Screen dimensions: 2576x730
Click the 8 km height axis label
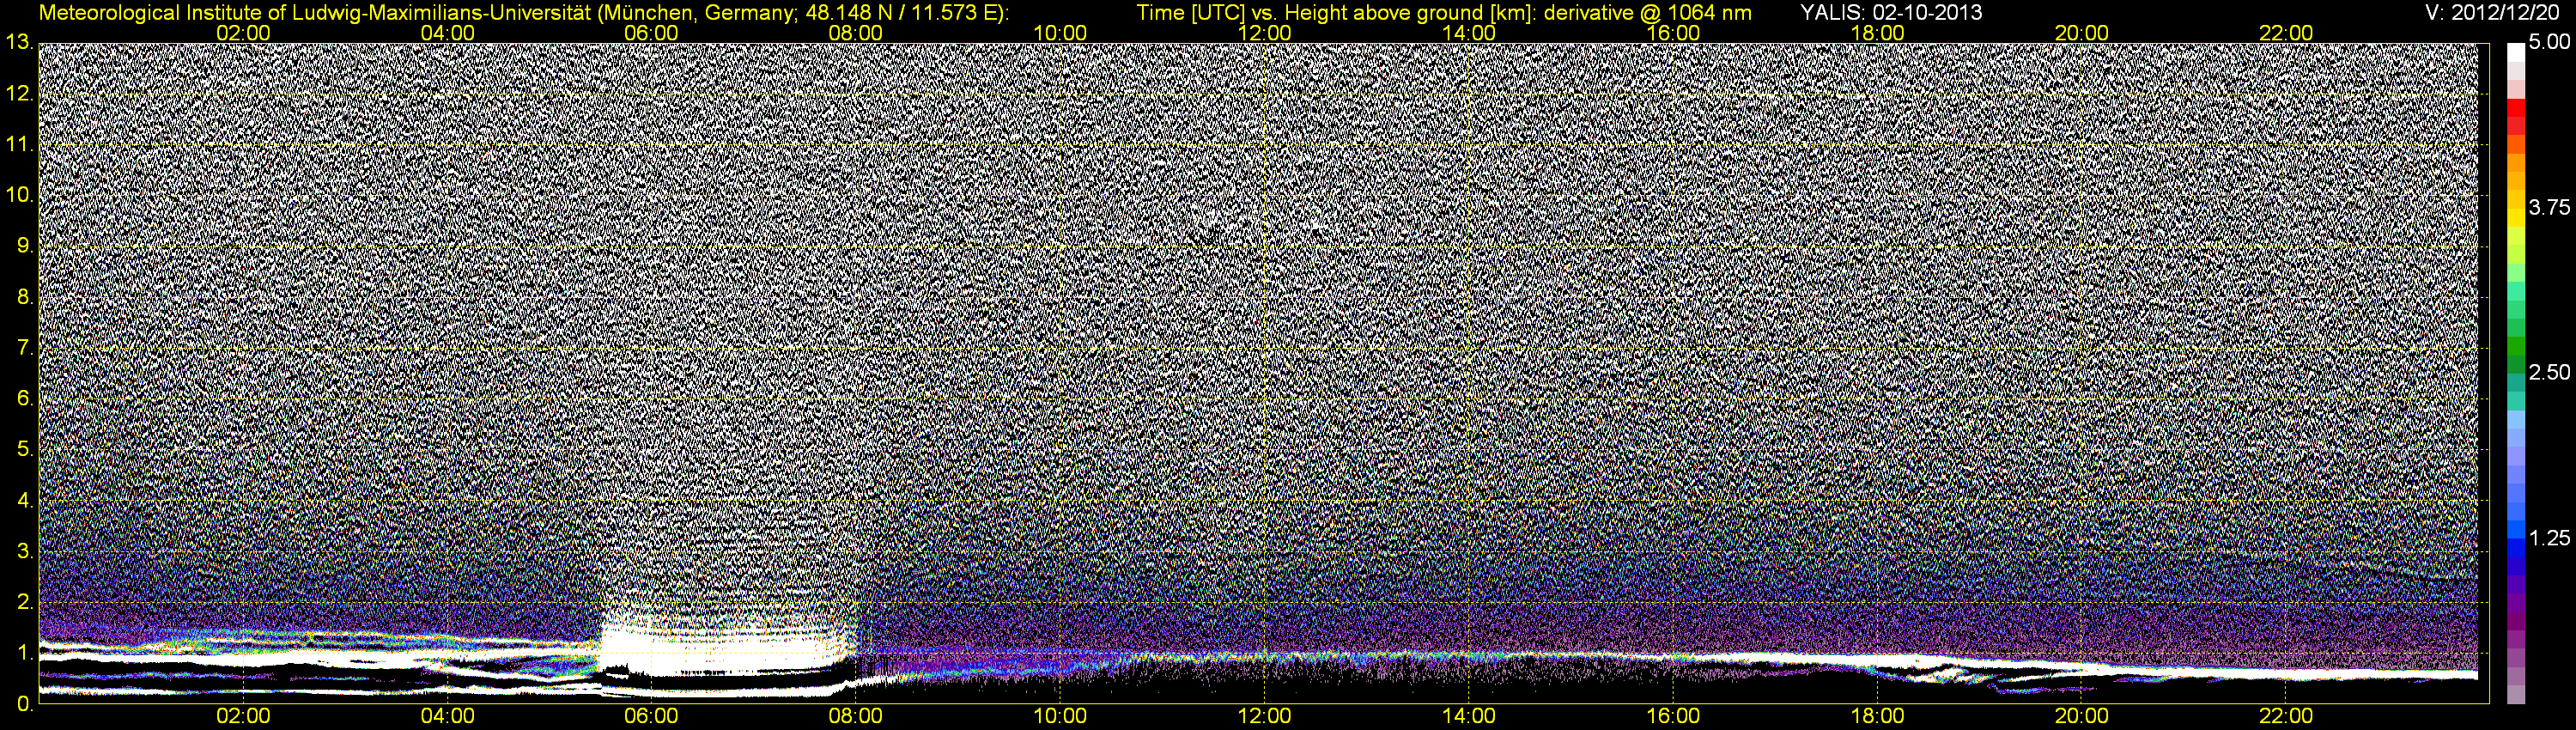click(24, 297)
